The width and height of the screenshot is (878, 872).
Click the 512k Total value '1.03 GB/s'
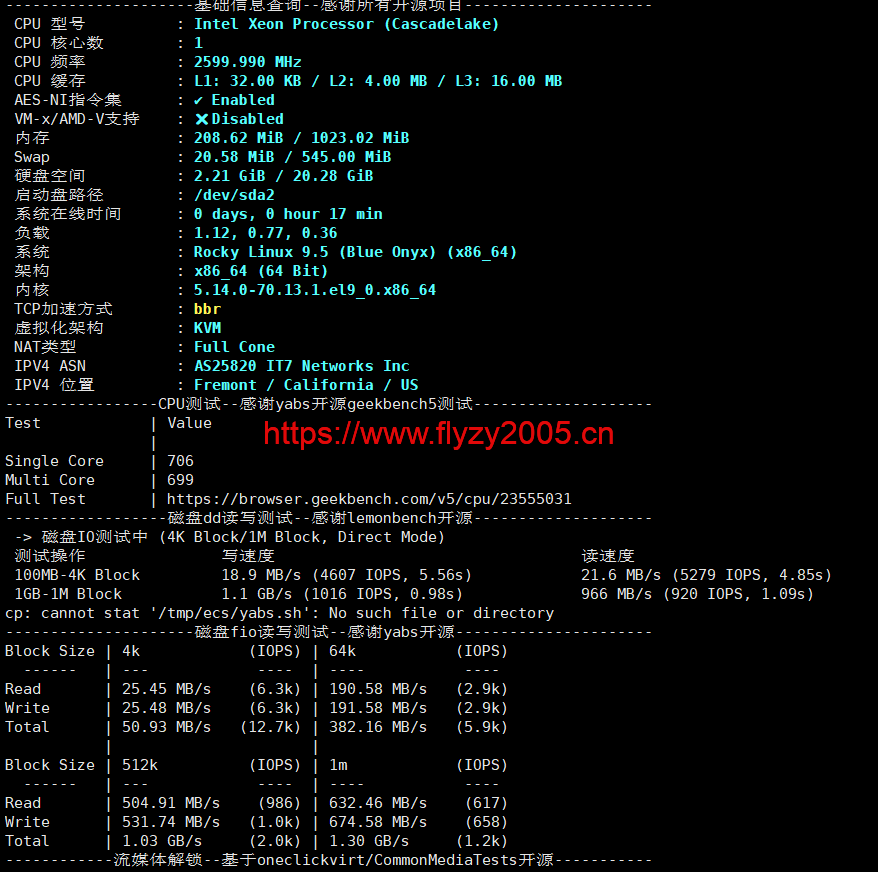click(x=162, y=841)
